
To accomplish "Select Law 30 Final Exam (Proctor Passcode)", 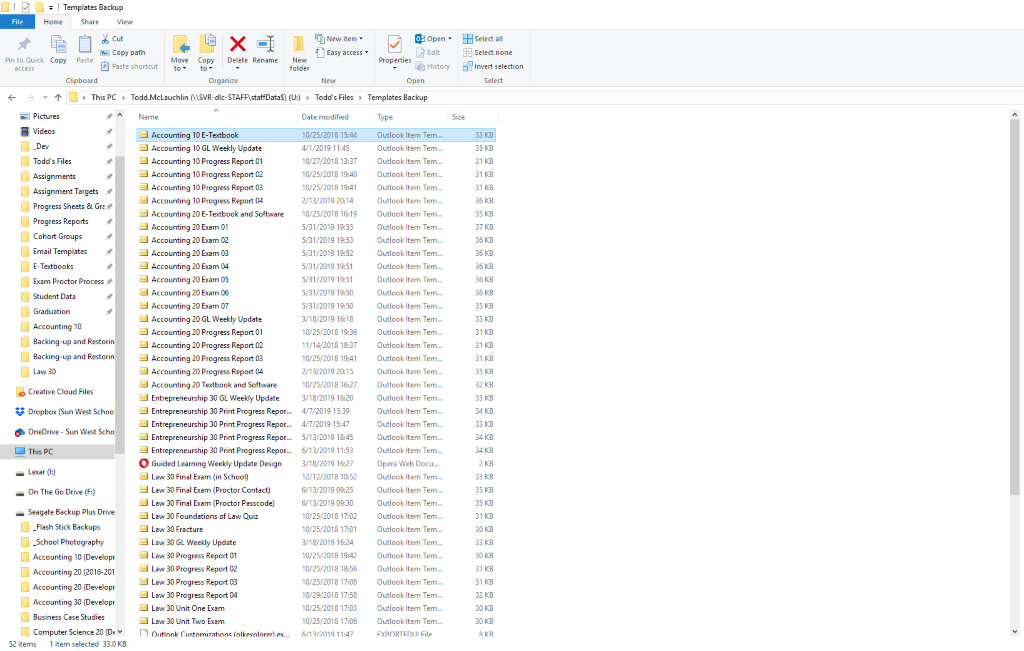I will 213,504.
